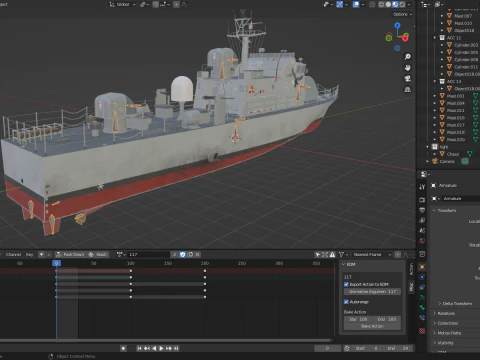Open the Key menu

coord(30,254)
